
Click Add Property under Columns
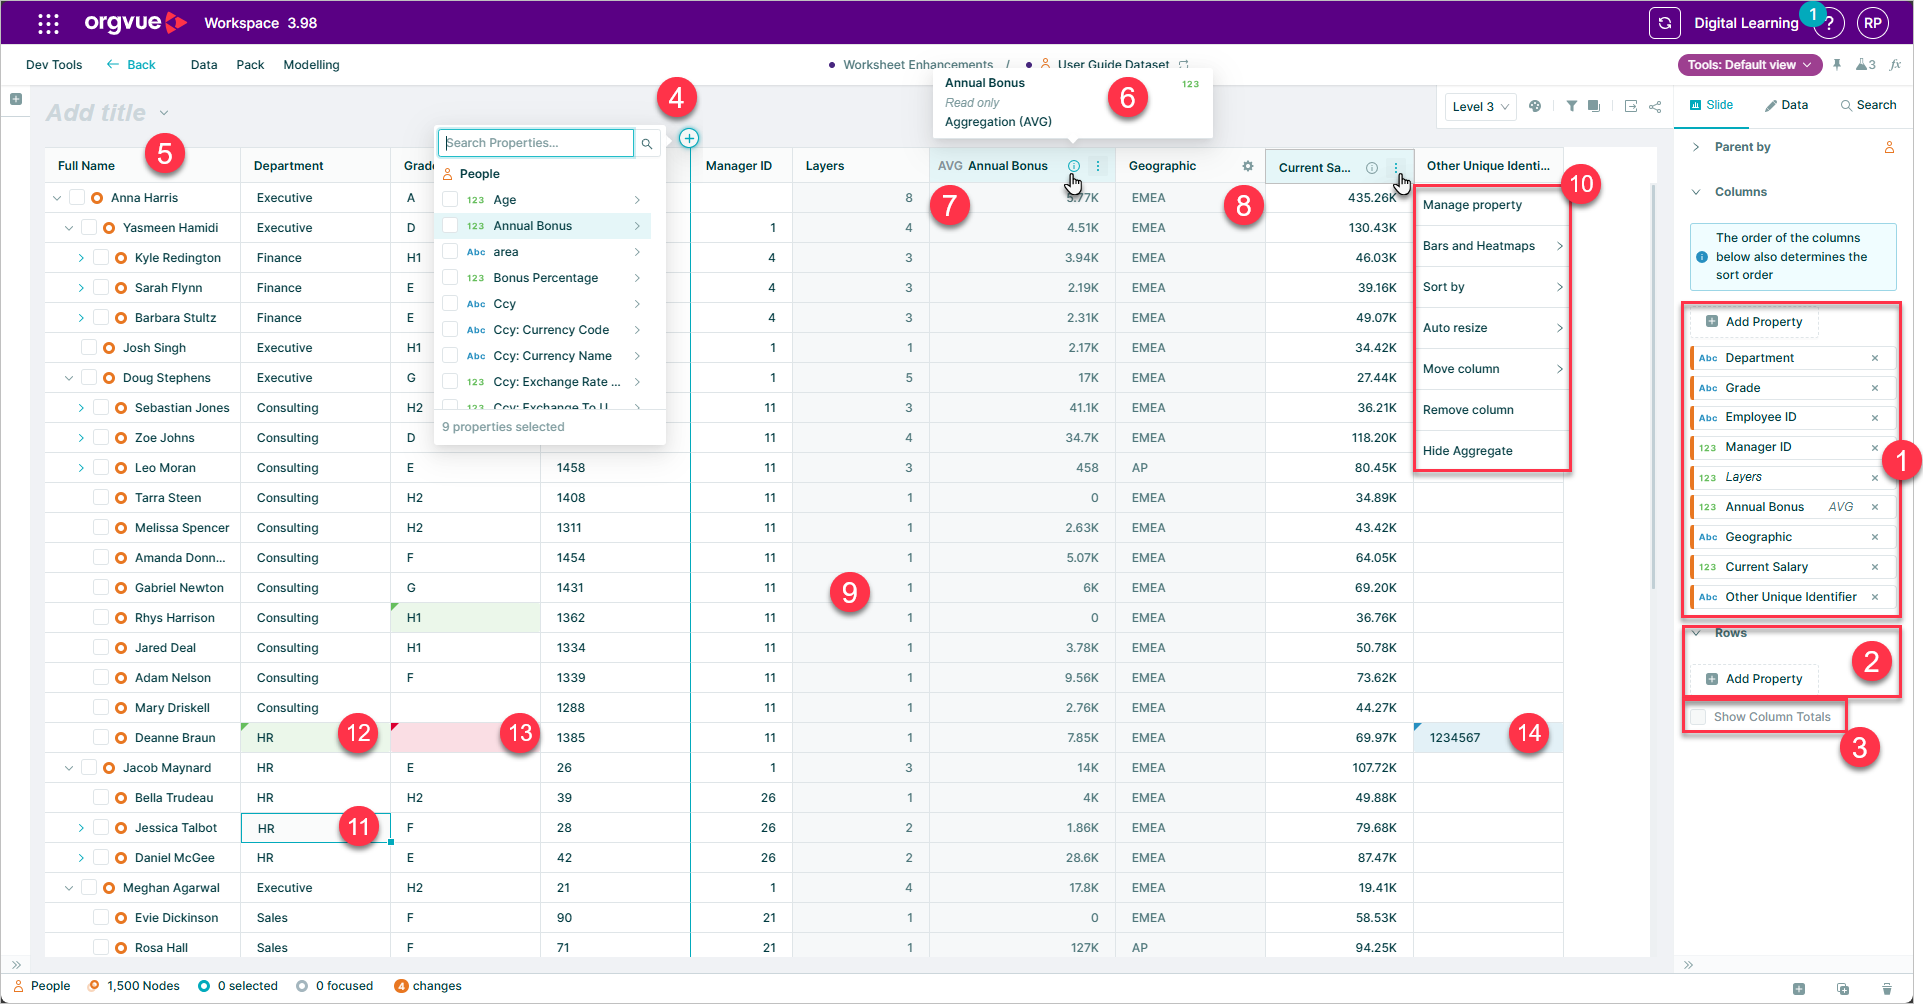click(1754, 322)
